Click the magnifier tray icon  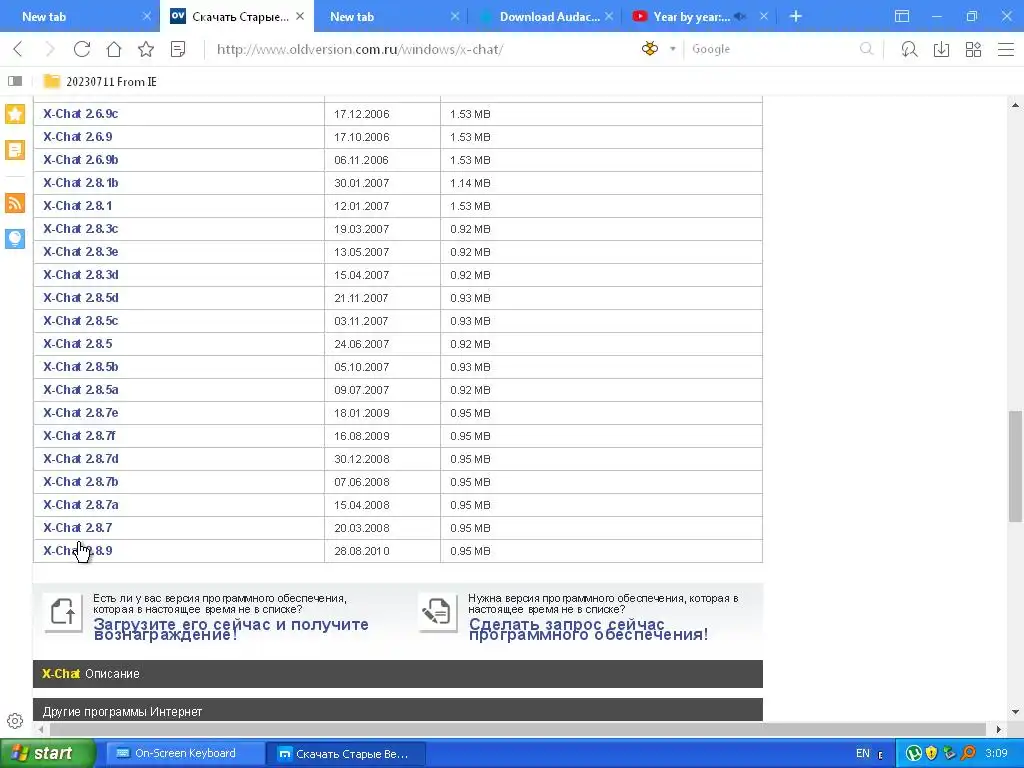(968, 753)
